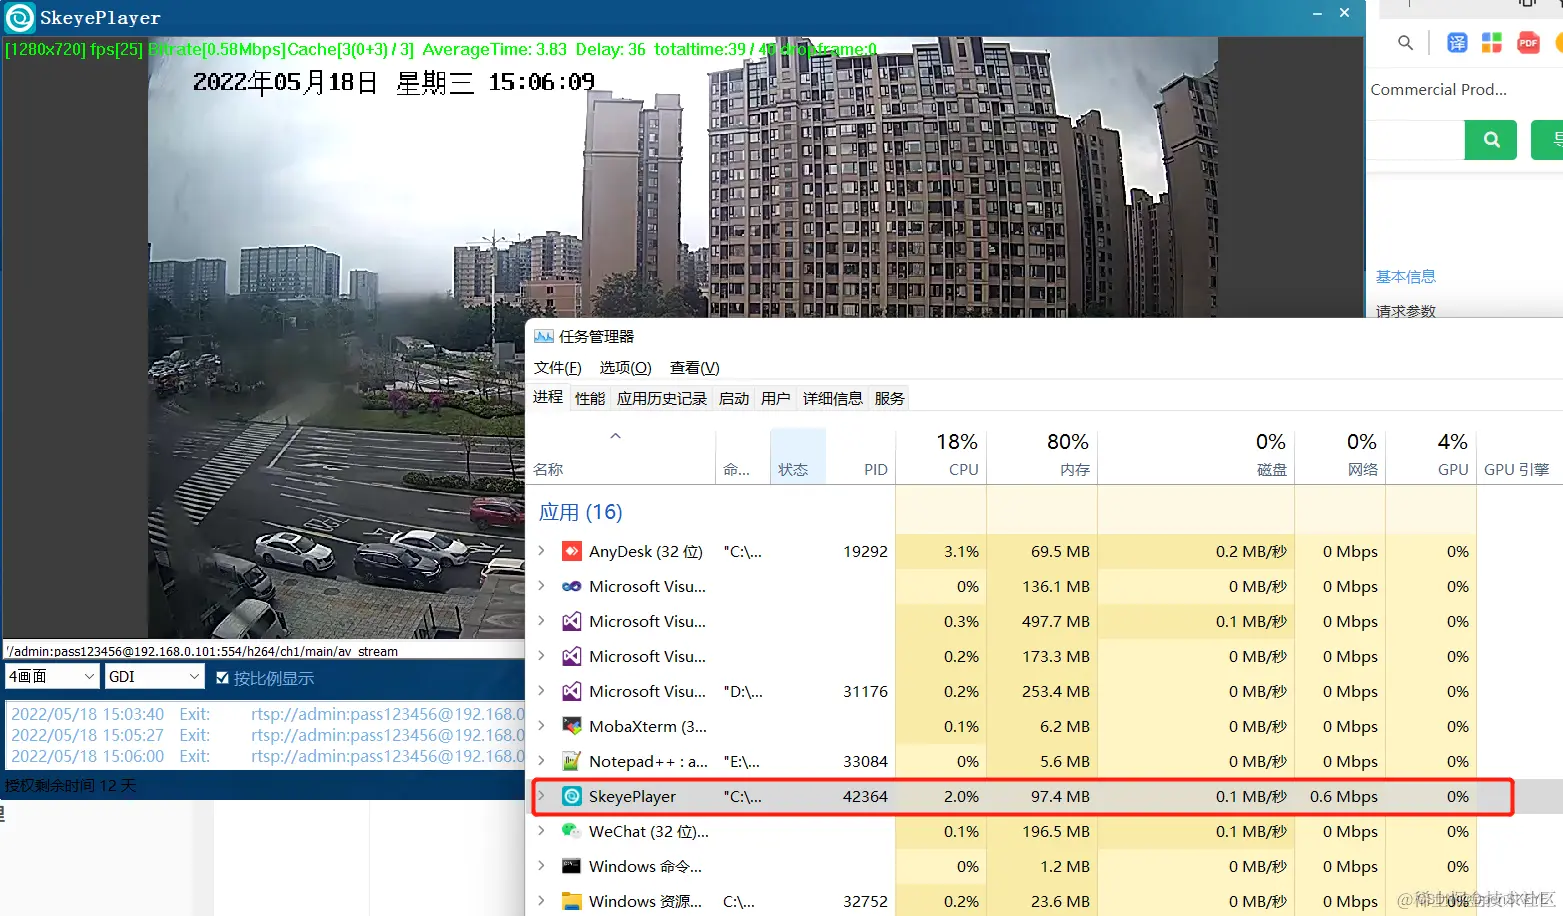Select log entry 2022/05/18 15:05:27 Exit
This screenshot has height=916, width=1563.
(x=267, y=735)
